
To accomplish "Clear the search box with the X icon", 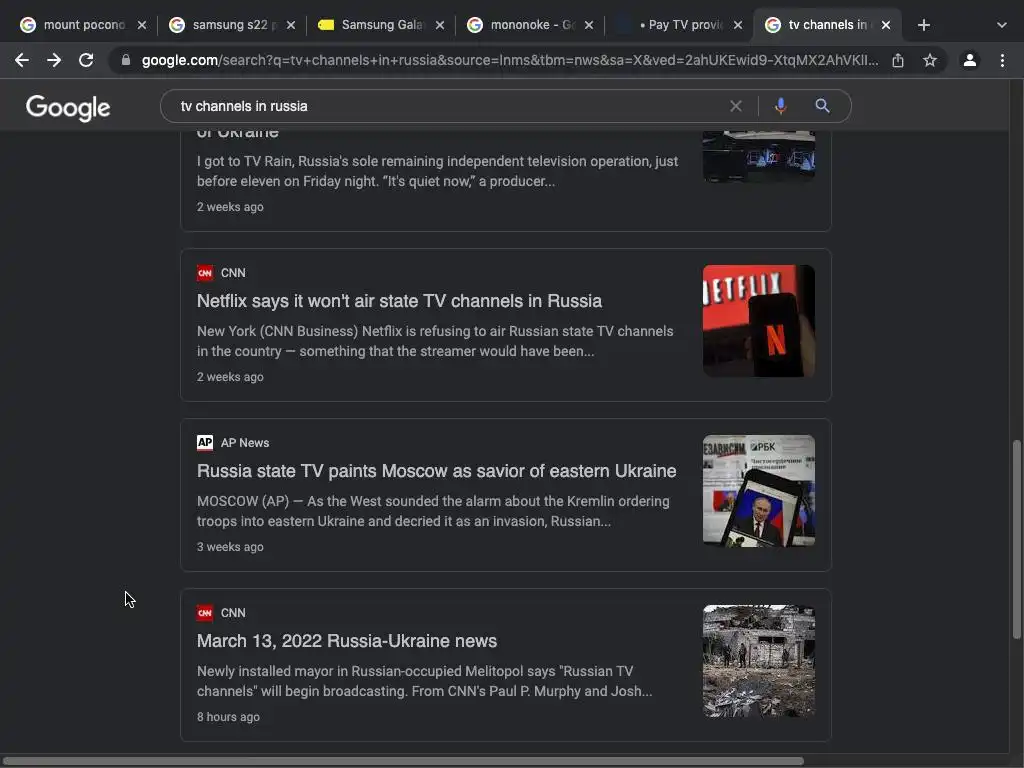I will [x=735, y=106].
